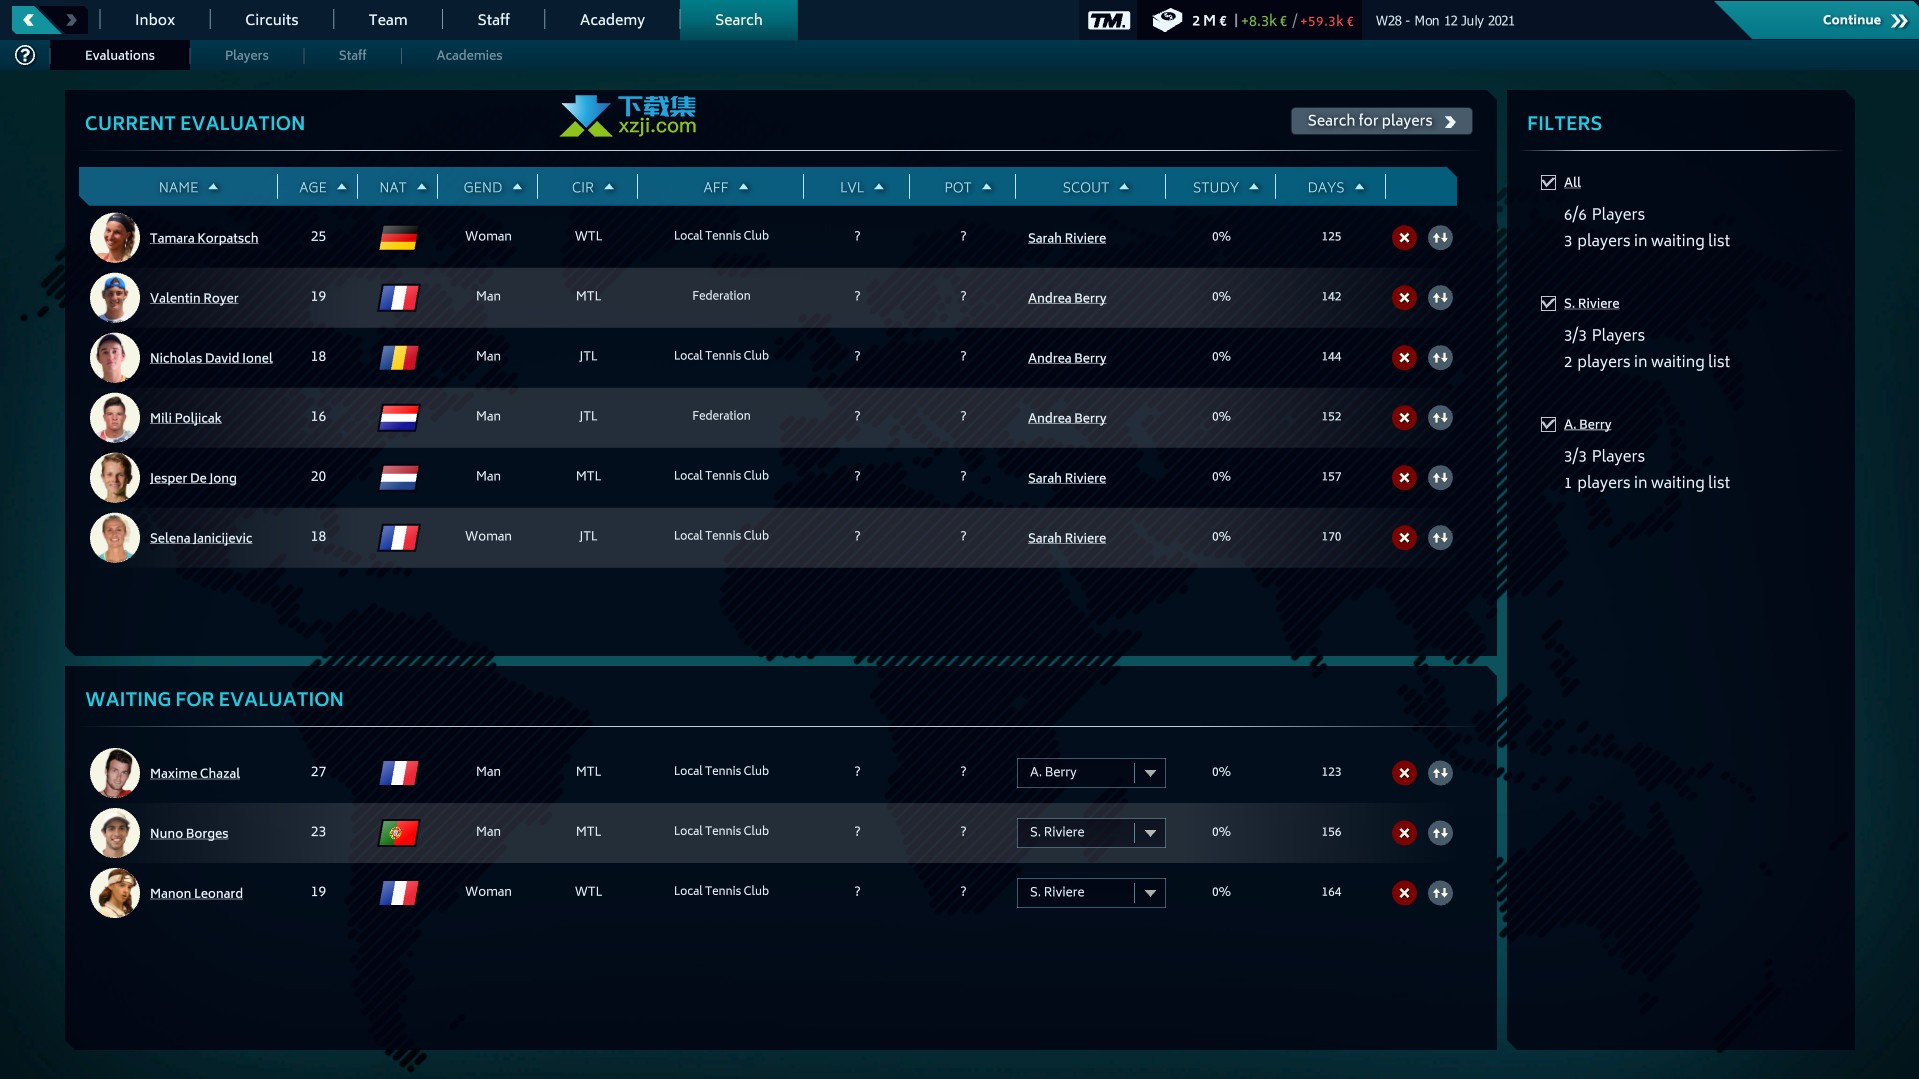Remove Nicholas David Ionel from evaluation
Viewport: 1919px width, 1079px height.
[x=1404, y=357]
